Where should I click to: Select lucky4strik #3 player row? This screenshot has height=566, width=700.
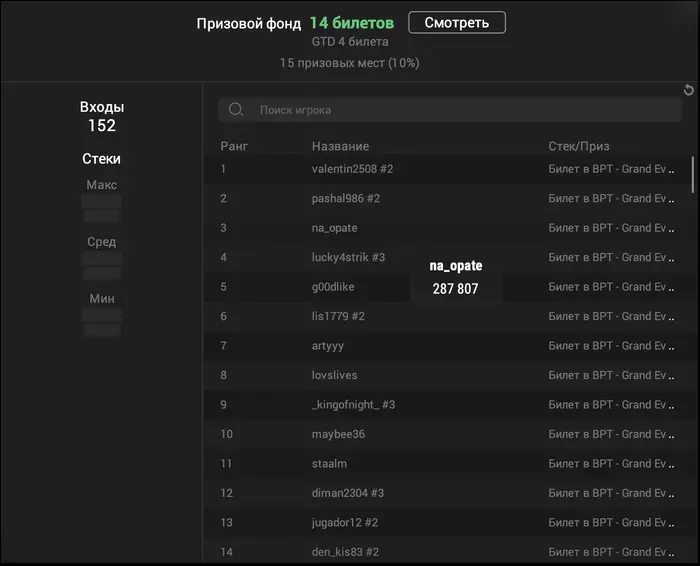(348, 258)
